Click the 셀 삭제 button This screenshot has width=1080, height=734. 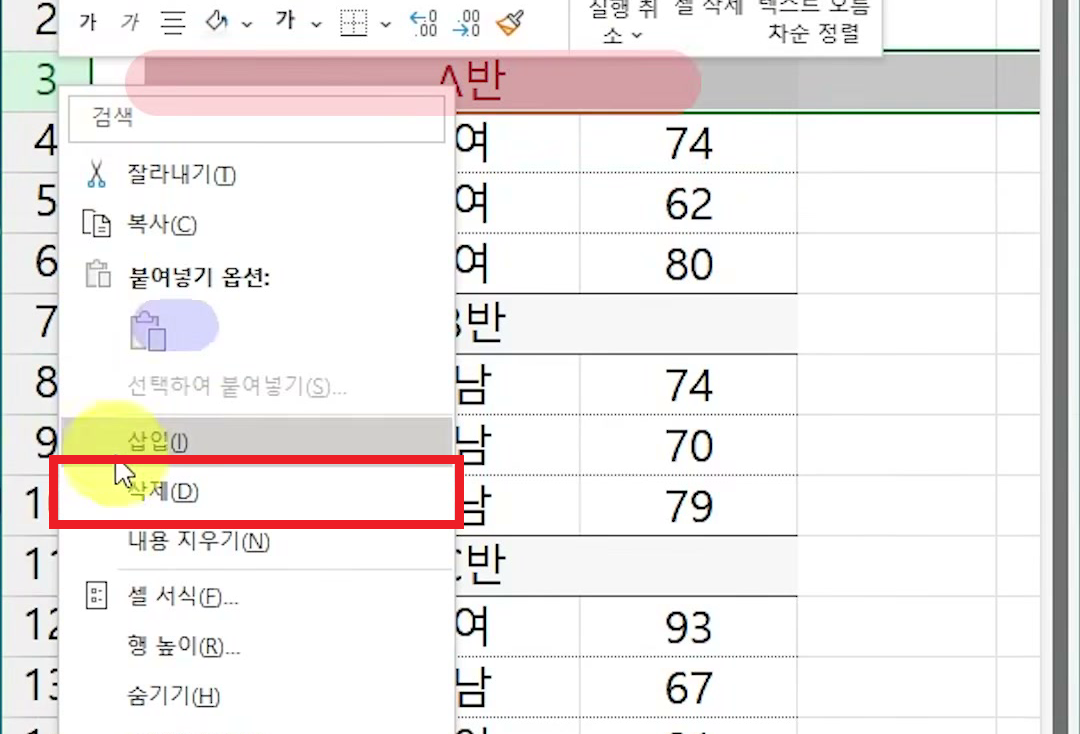709,8
